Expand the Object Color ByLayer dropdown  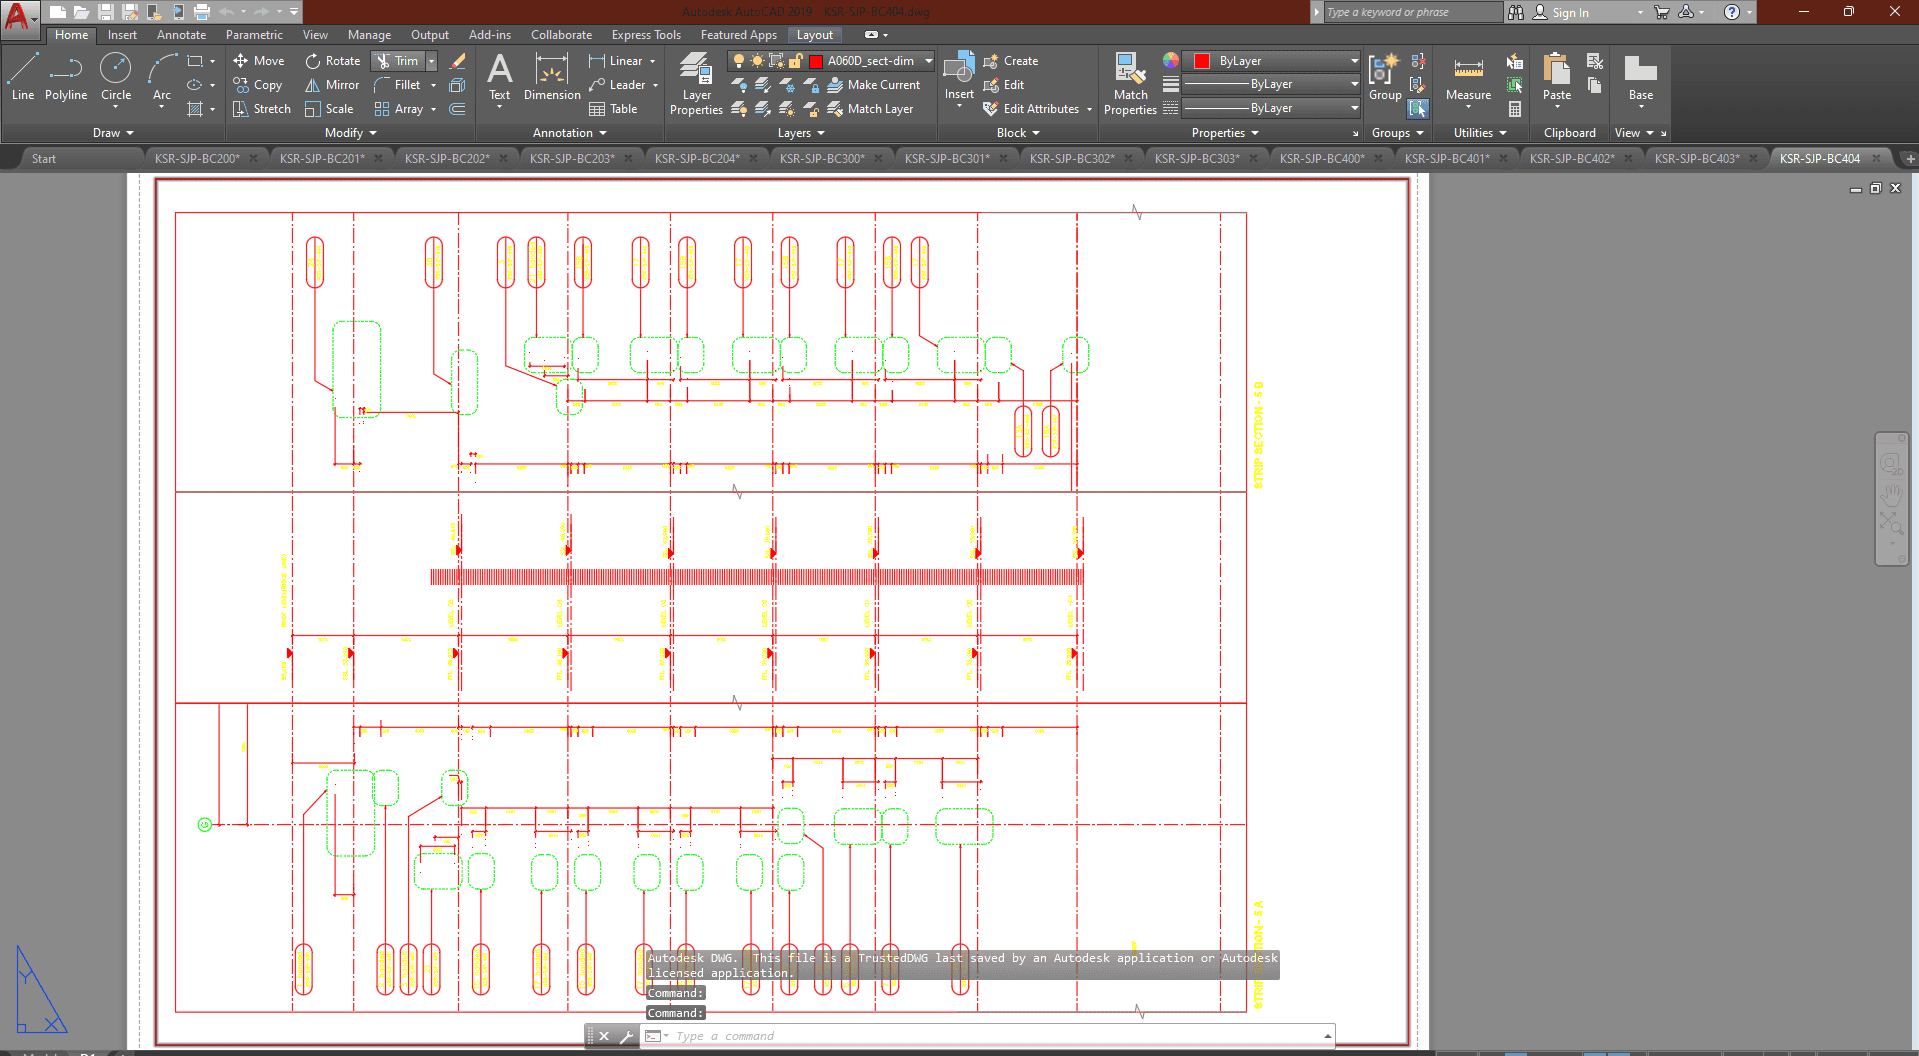click(1354, 61)
